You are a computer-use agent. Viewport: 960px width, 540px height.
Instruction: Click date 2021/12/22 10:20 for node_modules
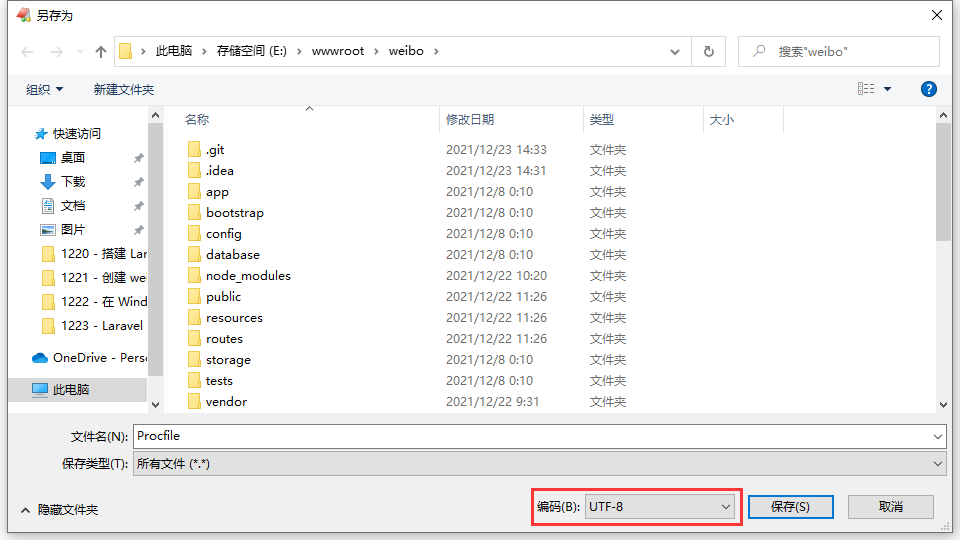(x=496, y=276)
